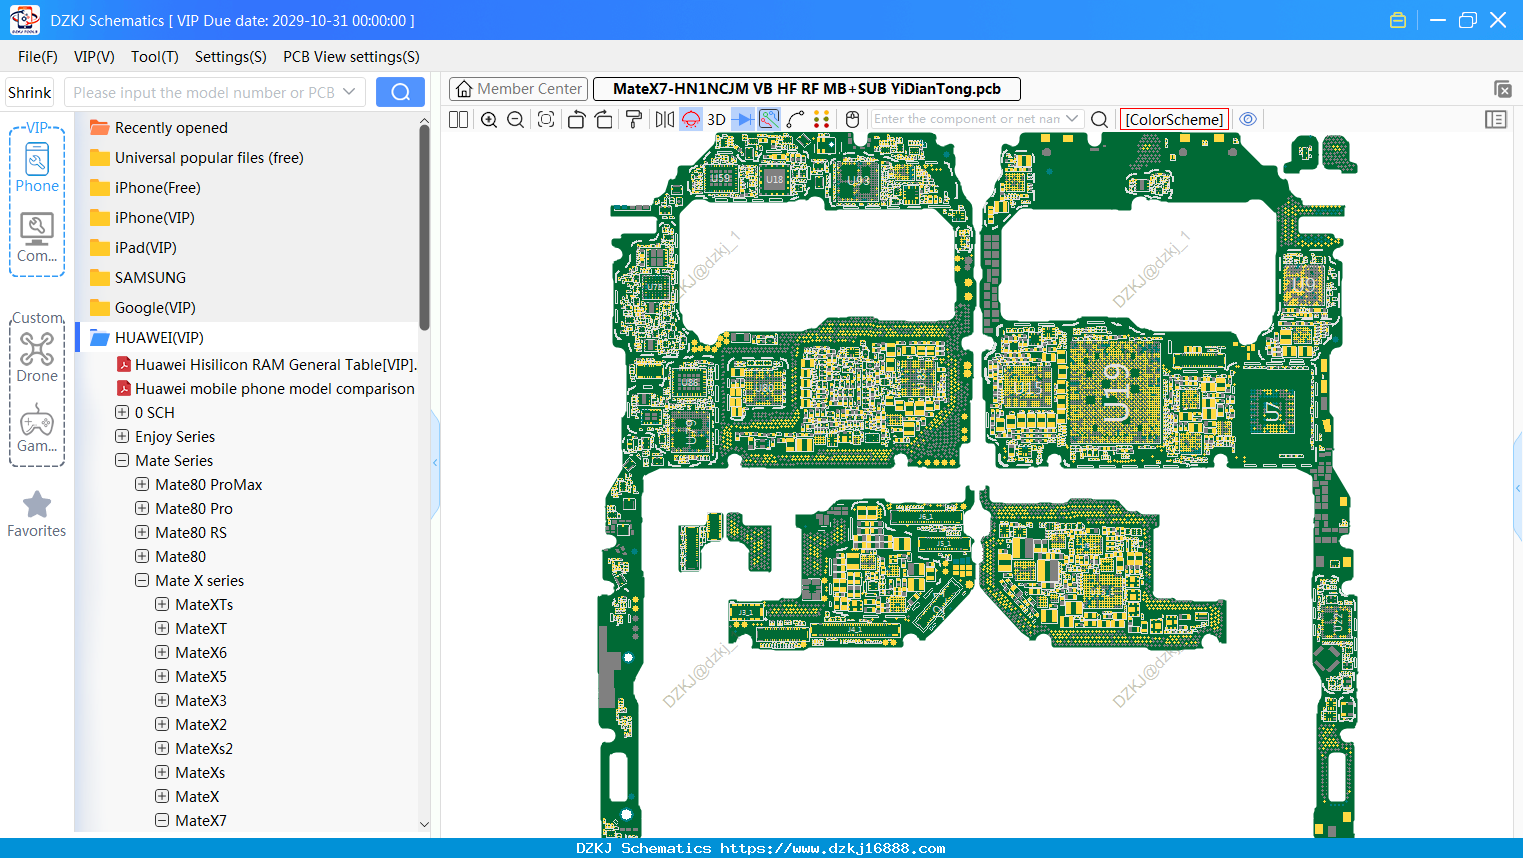Toggle the red highlight tool icon

(x=691, y=119)
